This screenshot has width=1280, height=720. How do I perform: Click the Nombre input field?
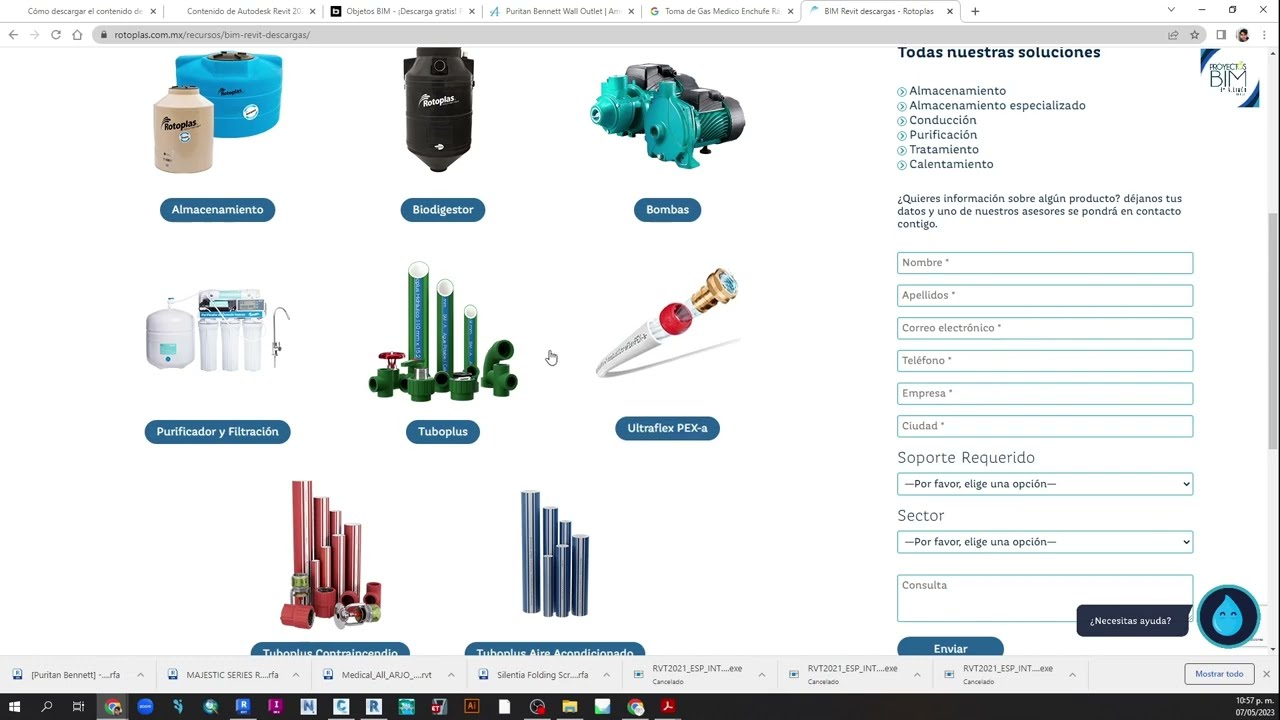click(1045, 263)
